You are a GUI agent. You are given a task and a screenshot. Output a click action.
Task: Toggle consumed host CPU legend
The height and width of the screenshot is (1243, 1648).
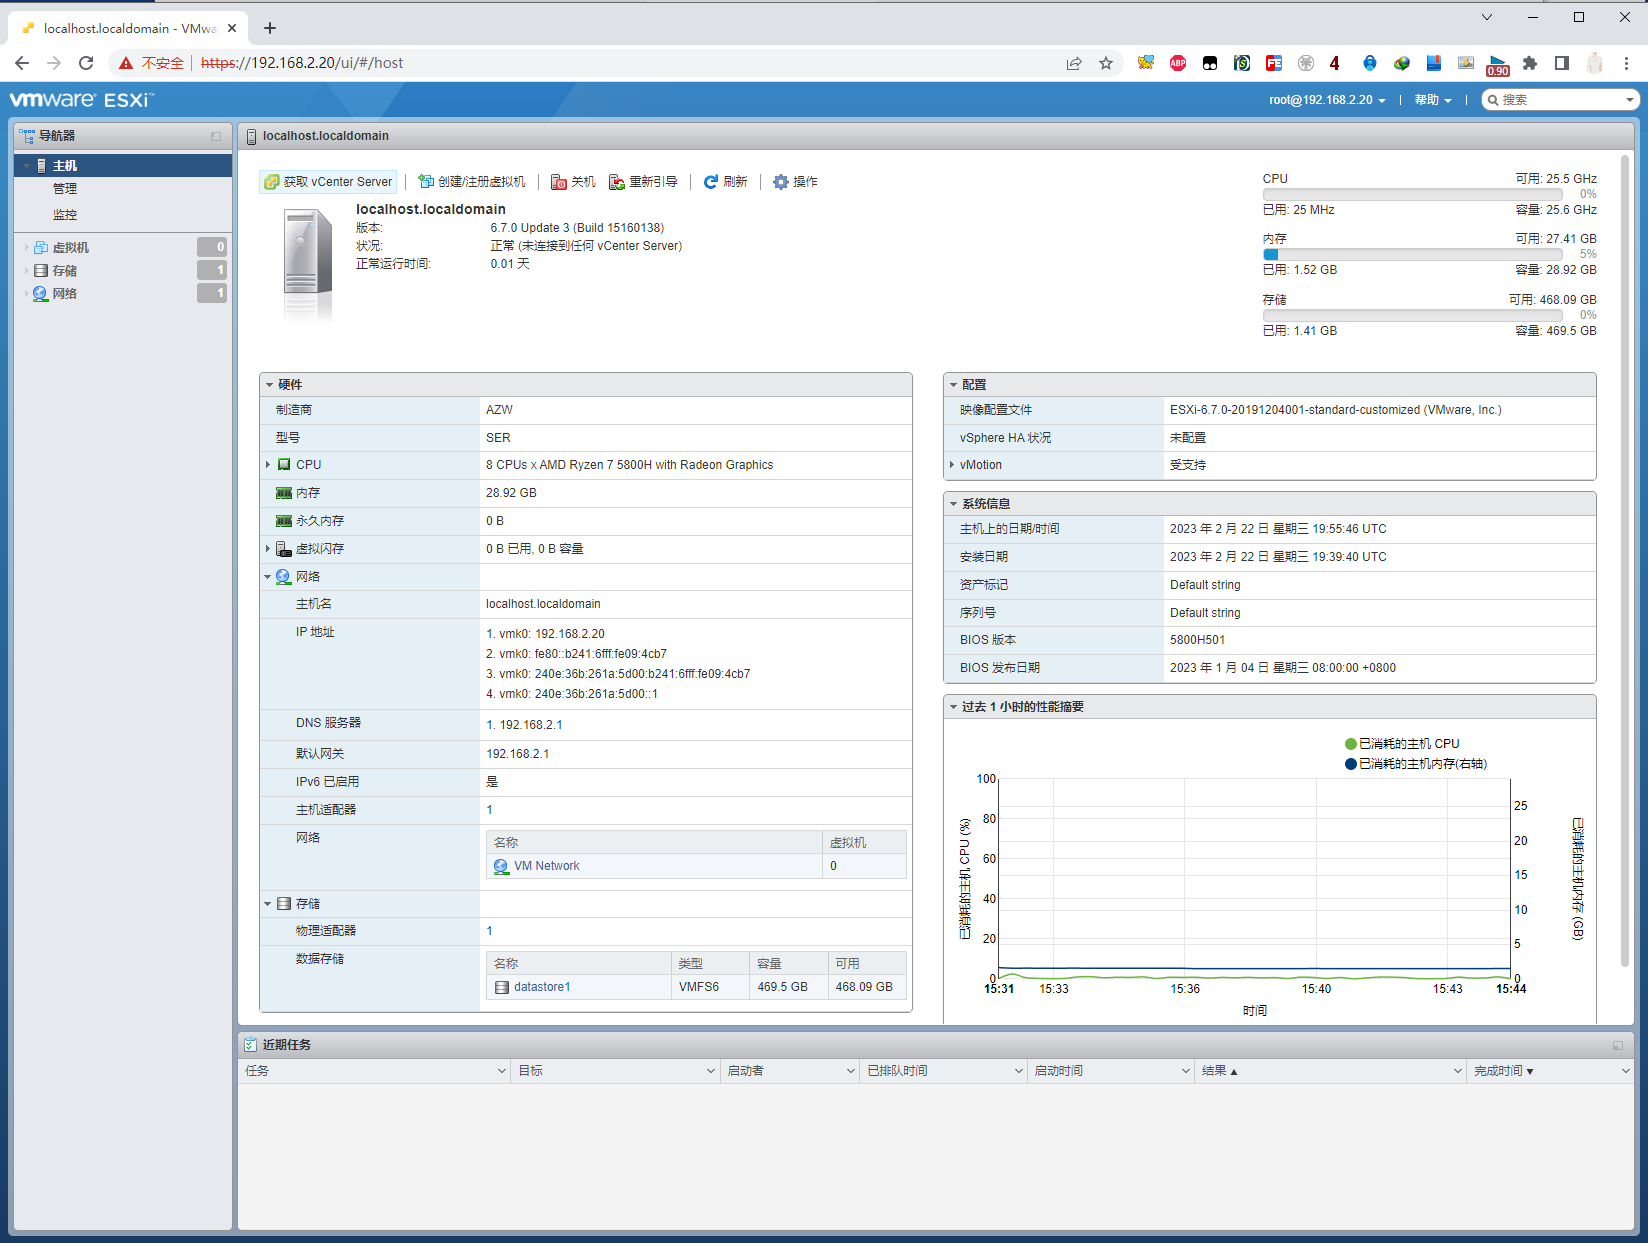[x=1402, y=744]
